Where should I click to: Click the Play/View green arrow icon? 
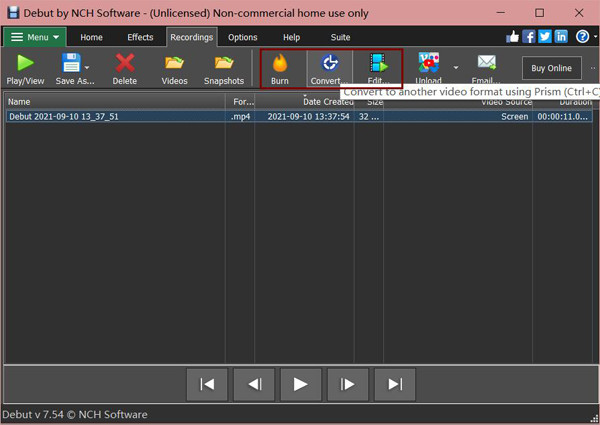pyautogui.click(x=25, y=63)
